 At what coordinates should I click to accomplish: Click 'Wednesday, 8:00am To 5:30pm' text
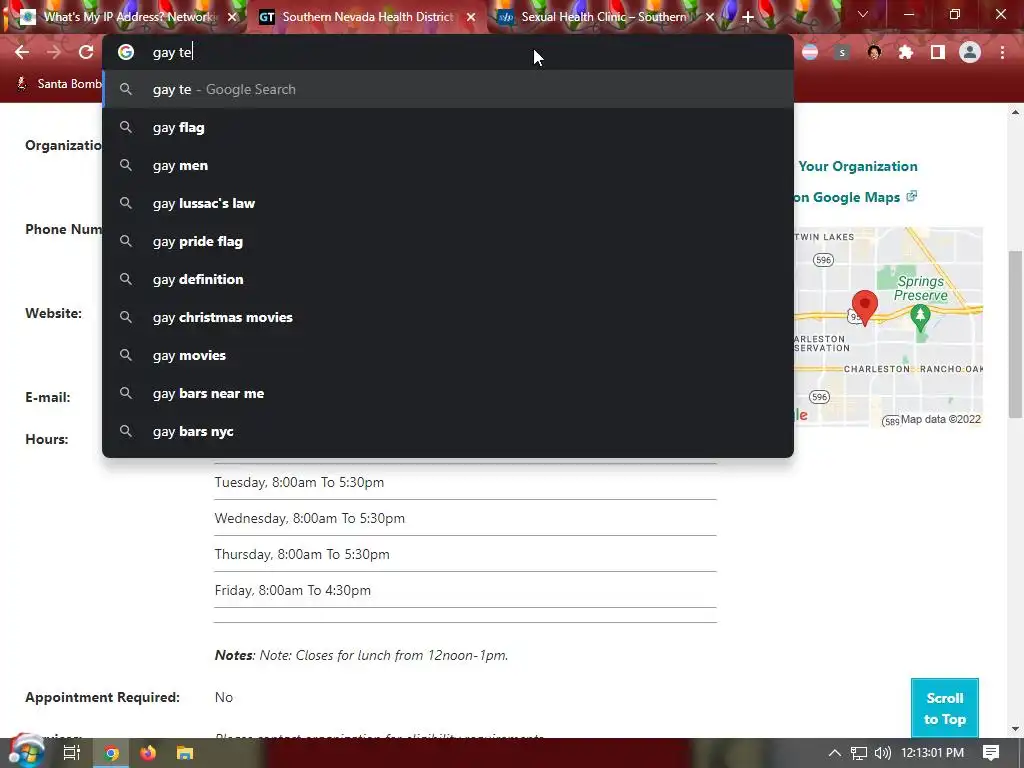[310, 518]
